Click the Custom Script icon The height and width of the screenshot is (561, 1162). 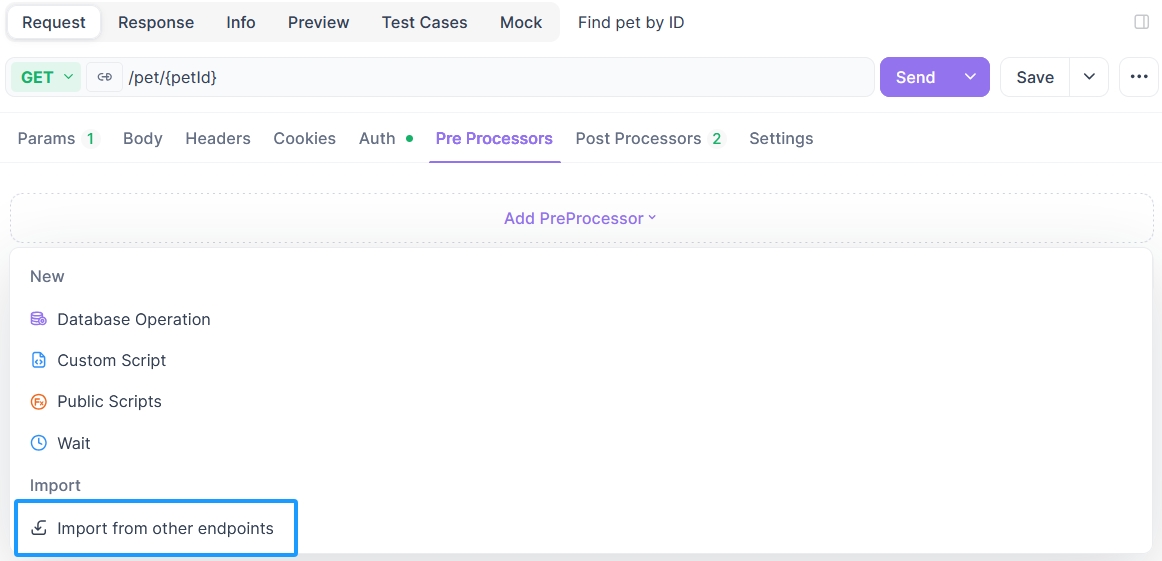pos(39,360)
